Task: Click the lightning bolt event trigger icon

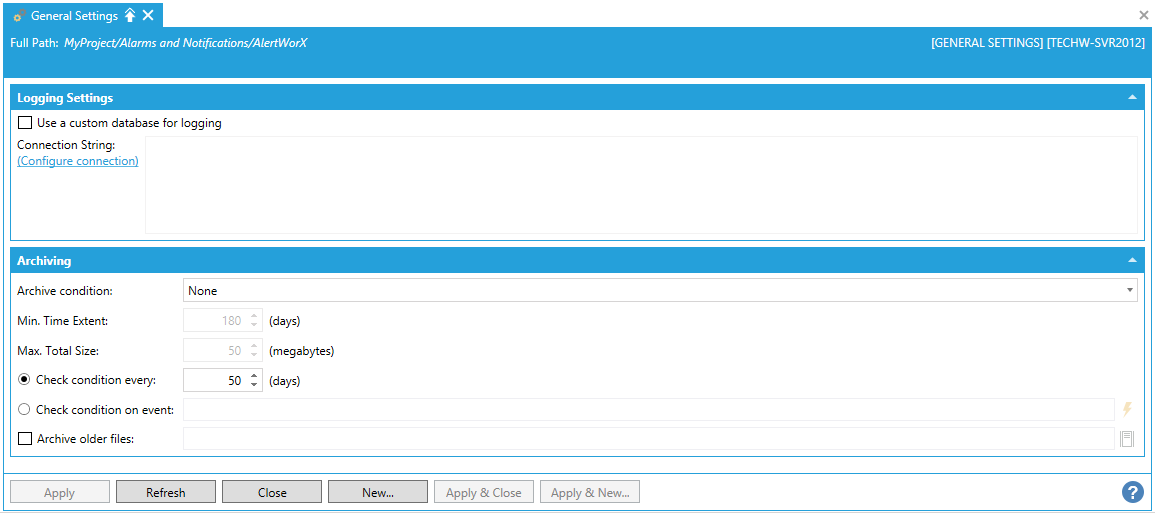Action: click(x=1127, y=409)
